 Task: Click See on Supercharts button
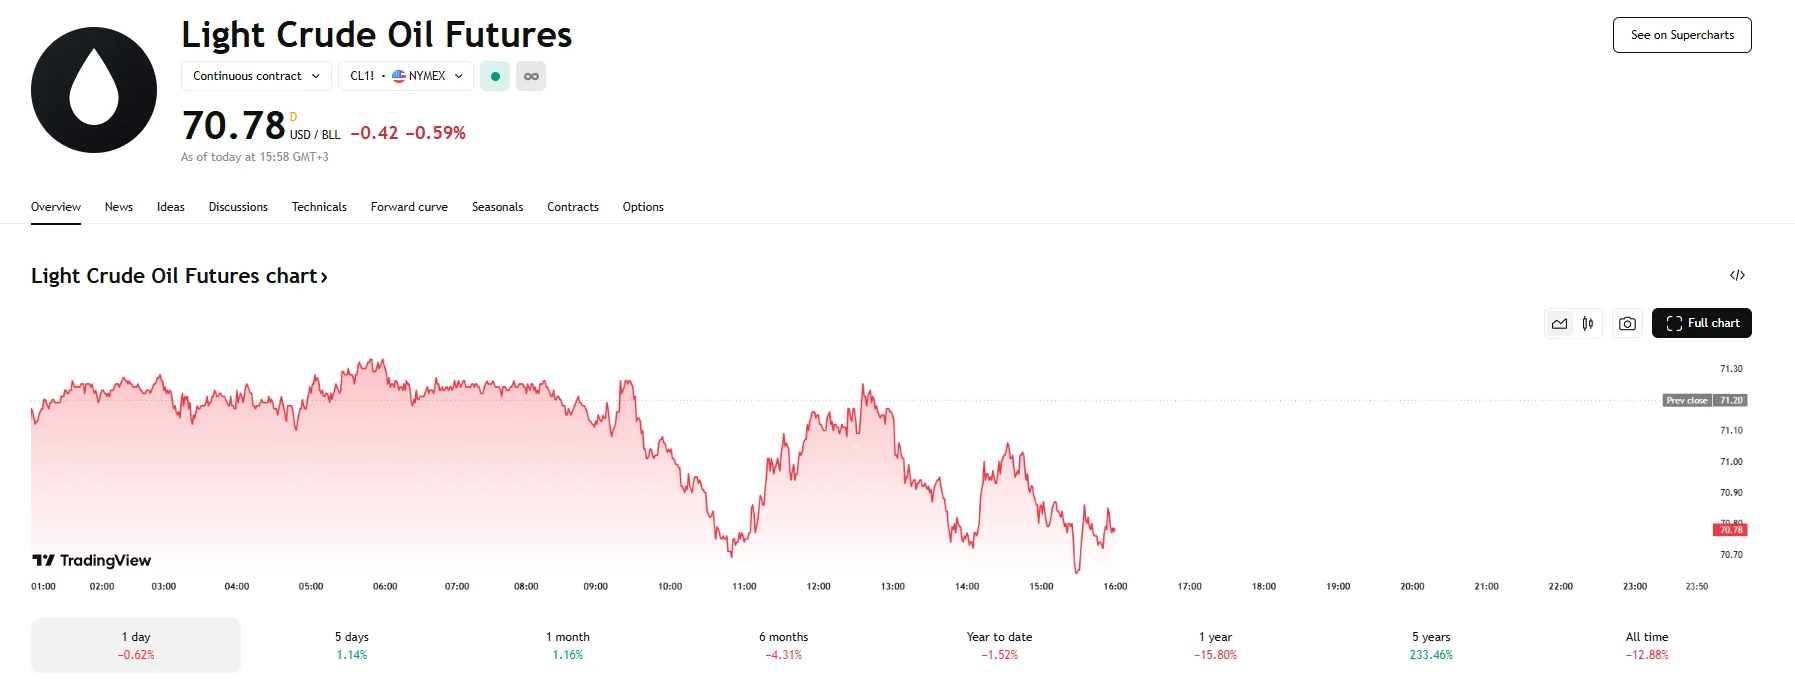(x=1682, y=35)
